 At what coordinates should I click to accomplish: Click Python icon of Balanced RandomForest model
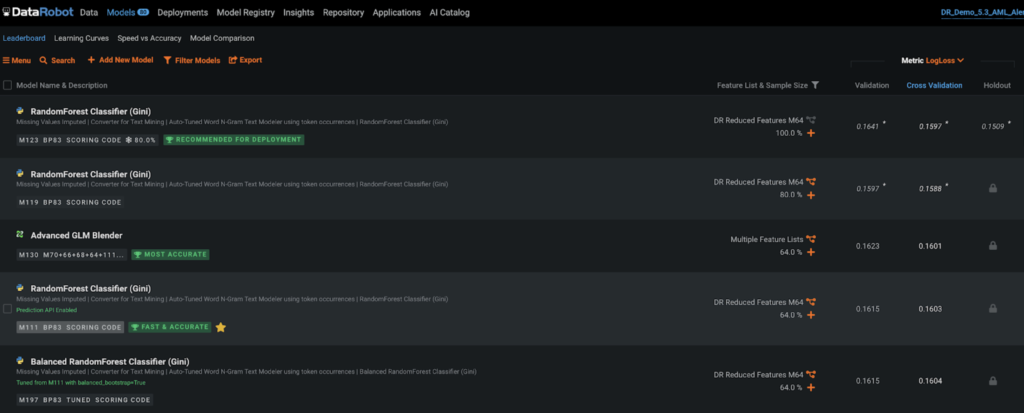20,361
